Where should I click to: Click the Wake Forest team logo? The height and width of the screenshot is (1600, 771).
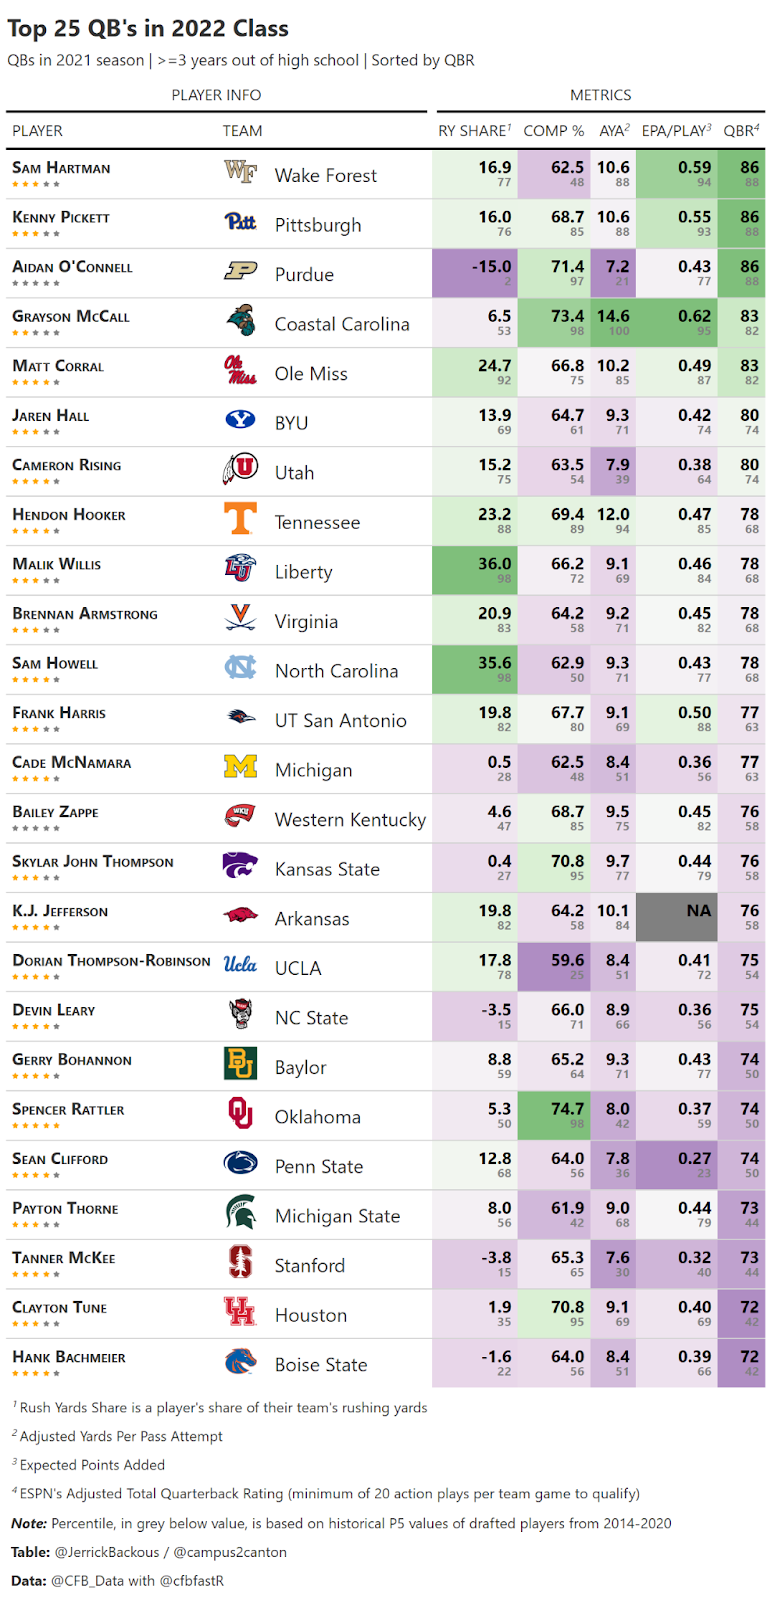(x=240, y=173)
